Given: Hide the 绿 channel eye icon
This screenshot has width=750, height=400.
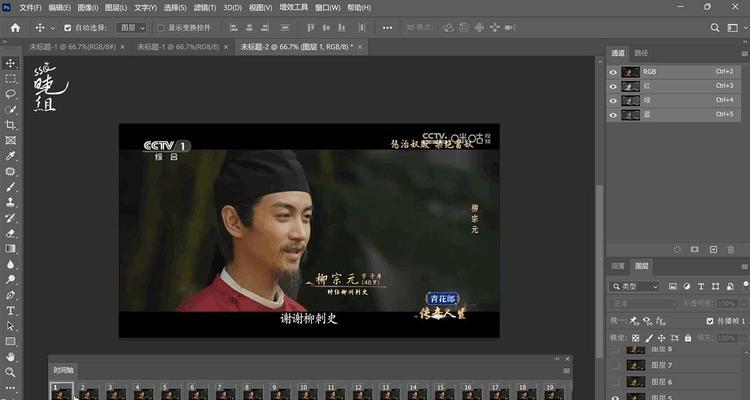Looking at the screenshot, I should tap(613, 100).
